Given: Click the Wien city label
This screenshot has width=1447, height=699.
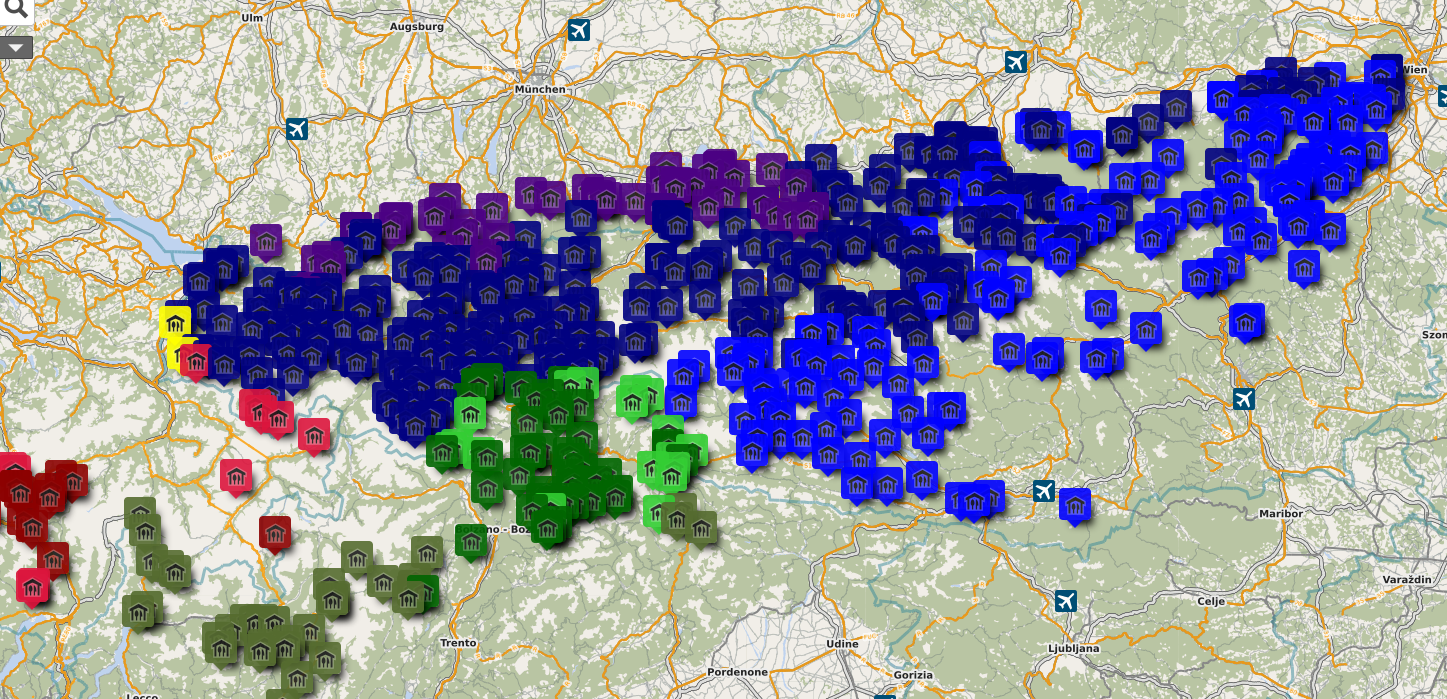Looking at the screenshot, I should coord(1415,69).
